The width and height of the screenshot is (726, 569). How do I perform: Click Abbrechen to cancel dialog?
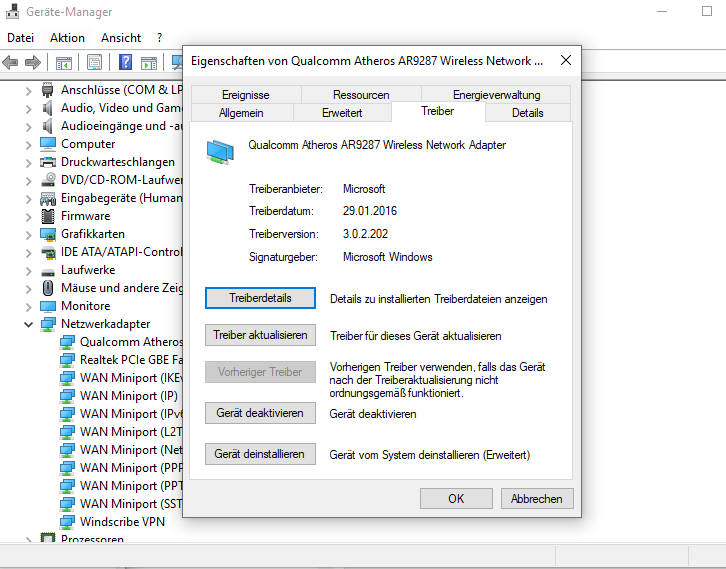[x=537, y=499]
